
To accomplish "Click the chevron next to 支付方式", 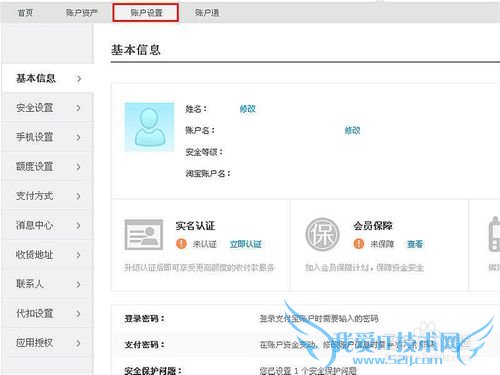I will (79, 196).
